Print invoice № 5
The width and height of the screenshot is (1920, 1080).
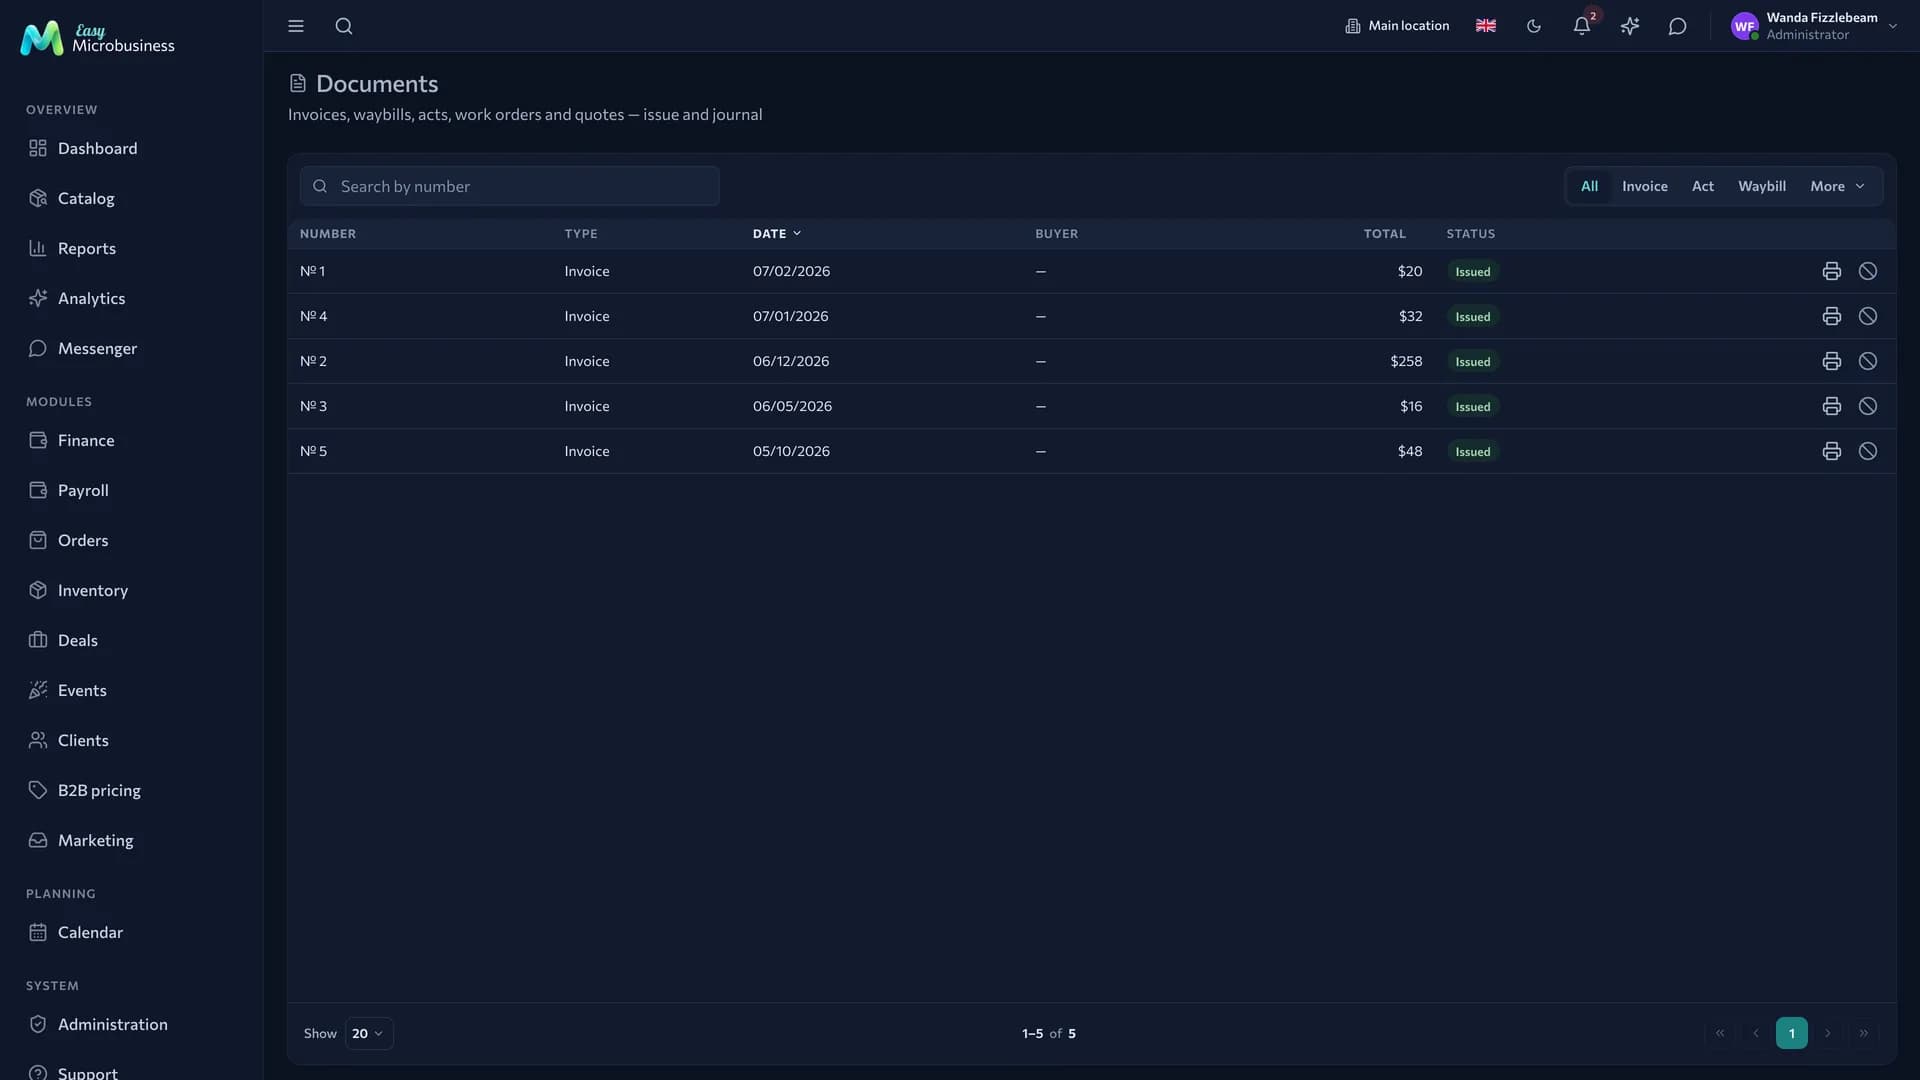[x=1832, y=451]
